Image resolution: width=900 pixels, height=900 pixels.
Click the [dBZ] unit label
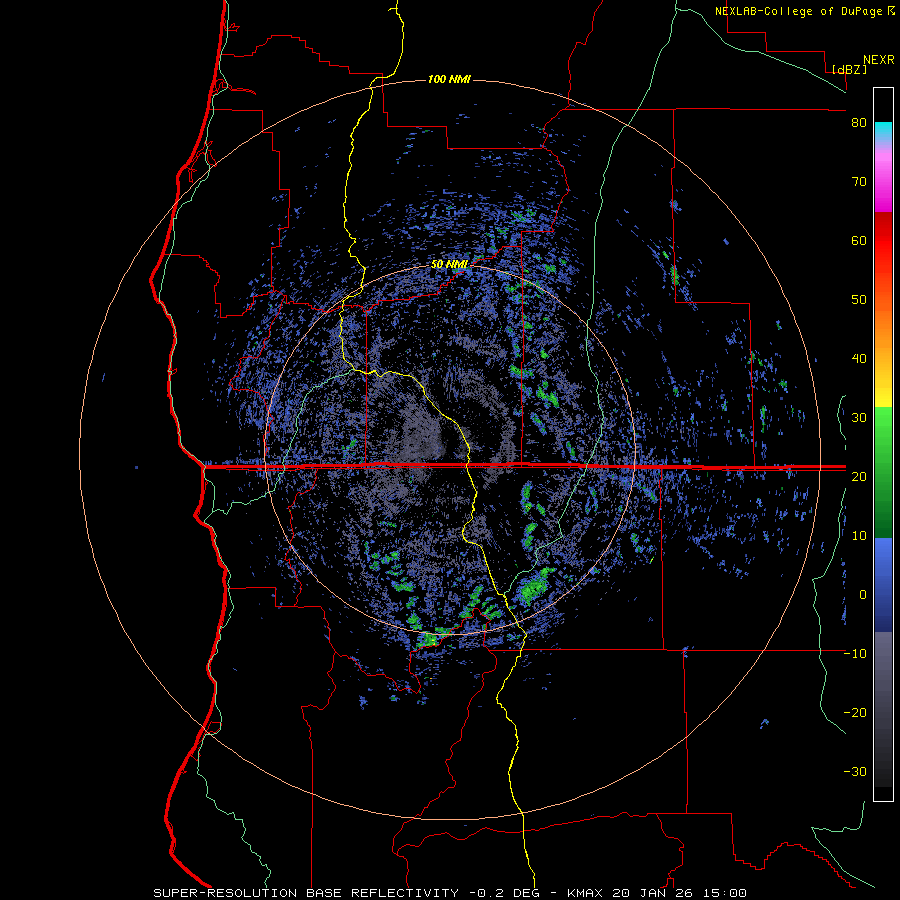(849, 69)
